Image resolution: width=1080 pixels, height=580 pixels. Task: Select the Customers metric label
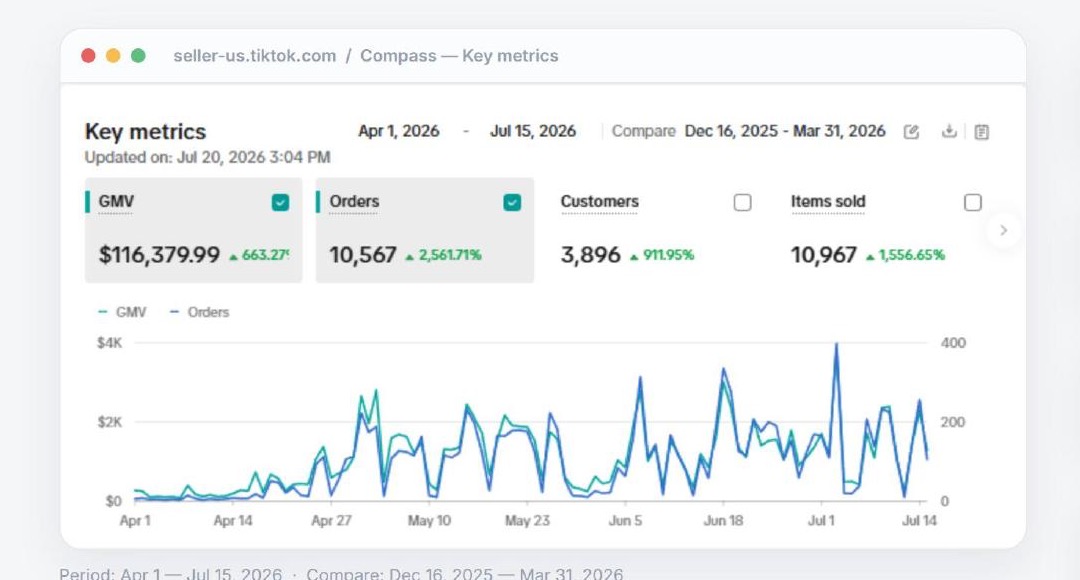pyautogui.click(x=599, y=202)
